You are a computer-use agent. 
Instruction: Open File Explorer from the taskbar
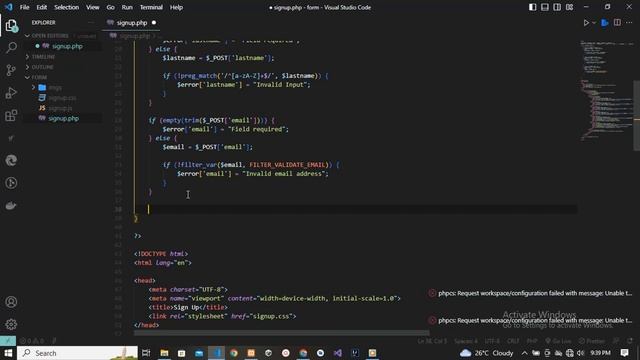(164, 353)
